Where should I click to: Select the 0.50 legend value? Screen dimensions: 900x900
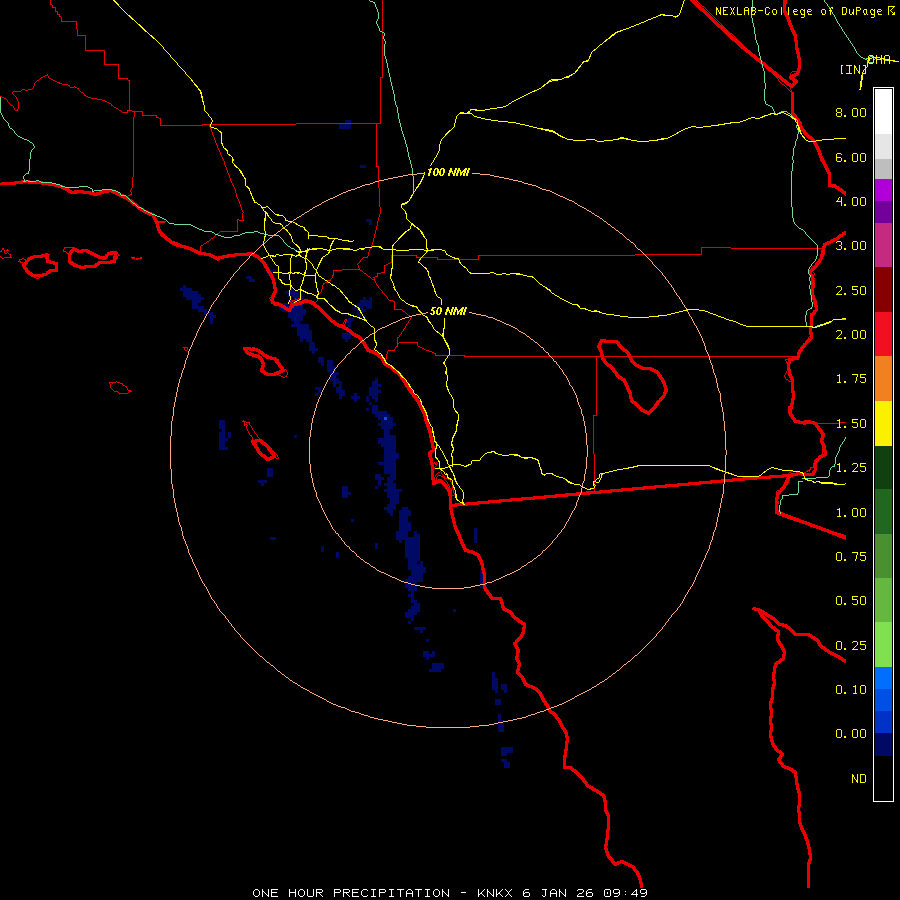coord(851,601)
